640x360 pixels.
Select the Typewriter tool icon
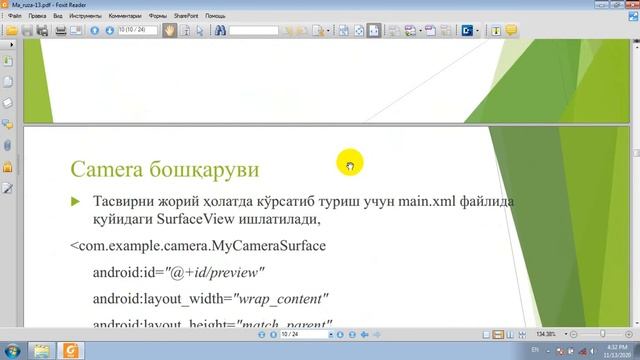(x=496, y=31)
